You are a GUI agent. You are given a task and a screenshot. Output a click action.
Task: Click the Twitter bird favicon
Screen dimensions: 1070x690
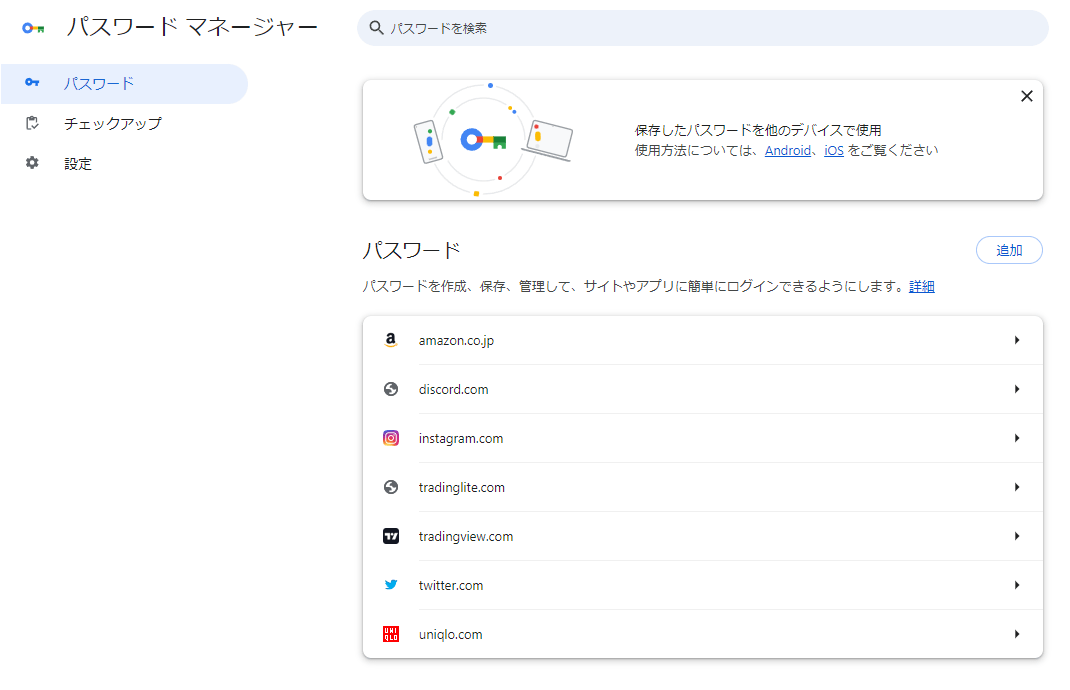pyautogui.click(x=391, y=585)
